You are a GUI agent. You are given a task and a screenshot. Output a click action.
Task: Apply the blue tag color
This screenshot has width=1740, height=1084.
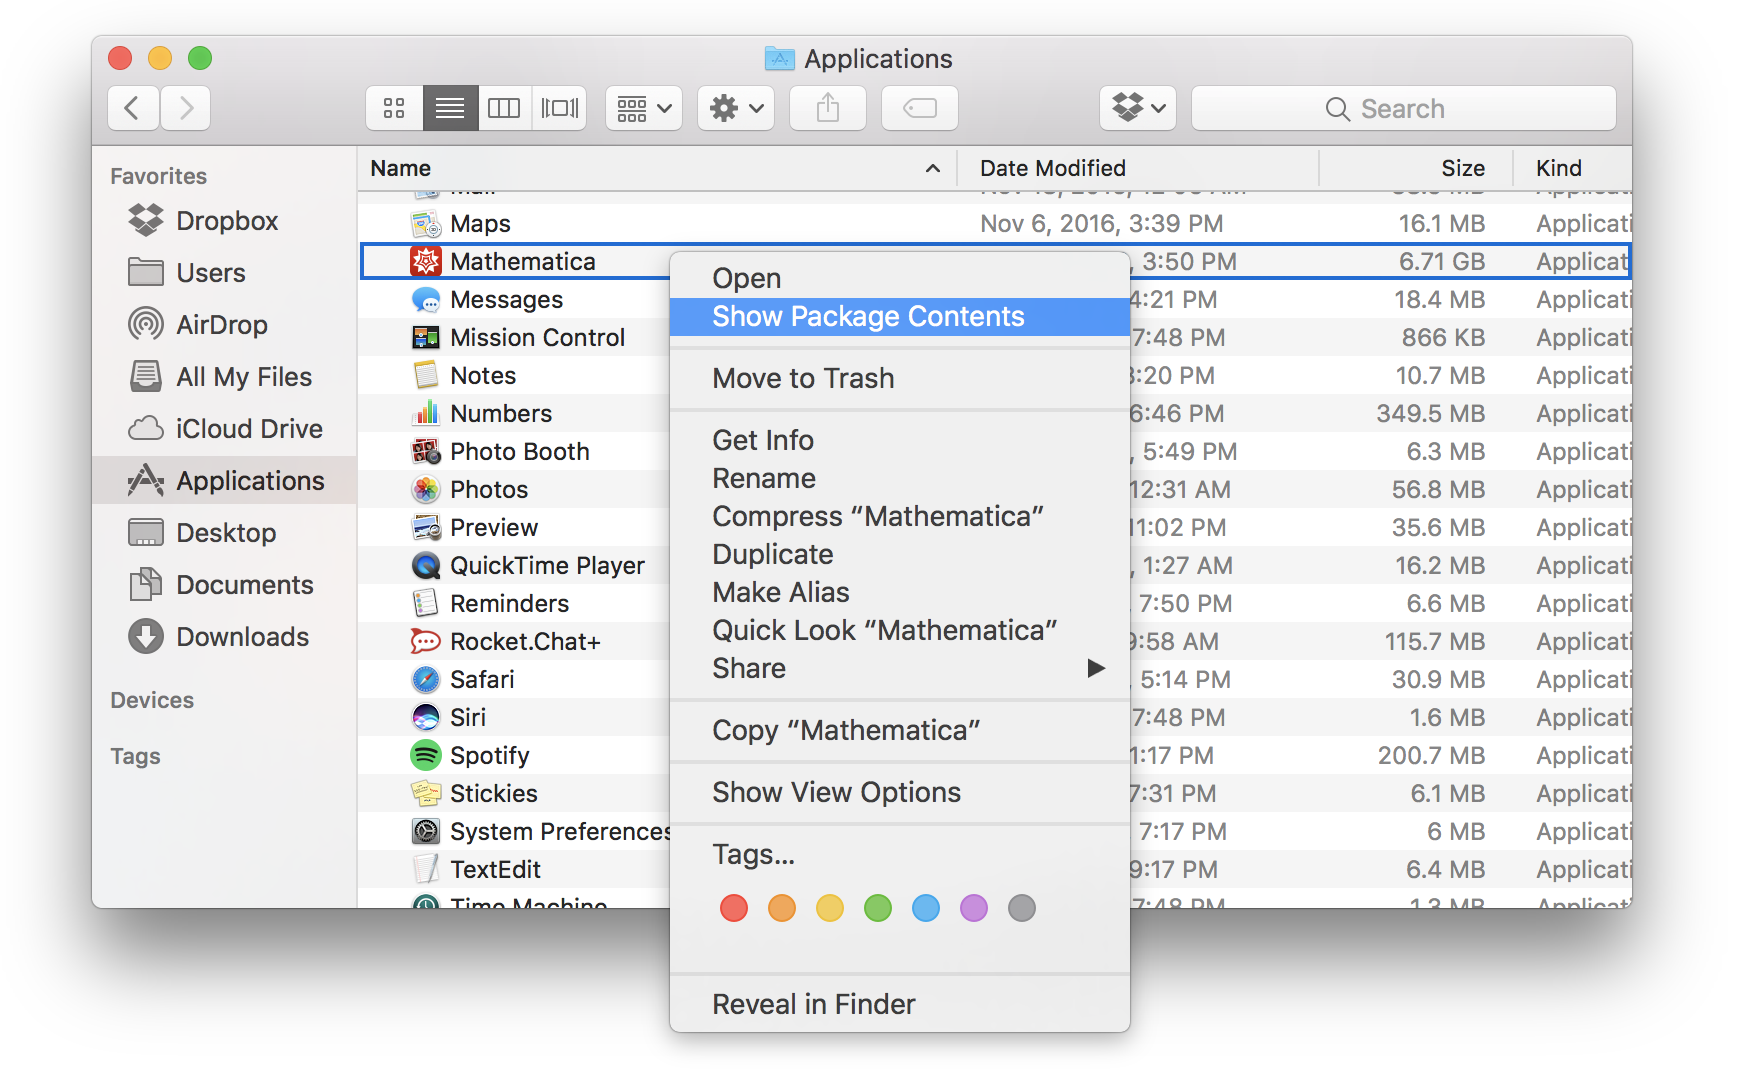pyautogui.click(x=926, y=908)
